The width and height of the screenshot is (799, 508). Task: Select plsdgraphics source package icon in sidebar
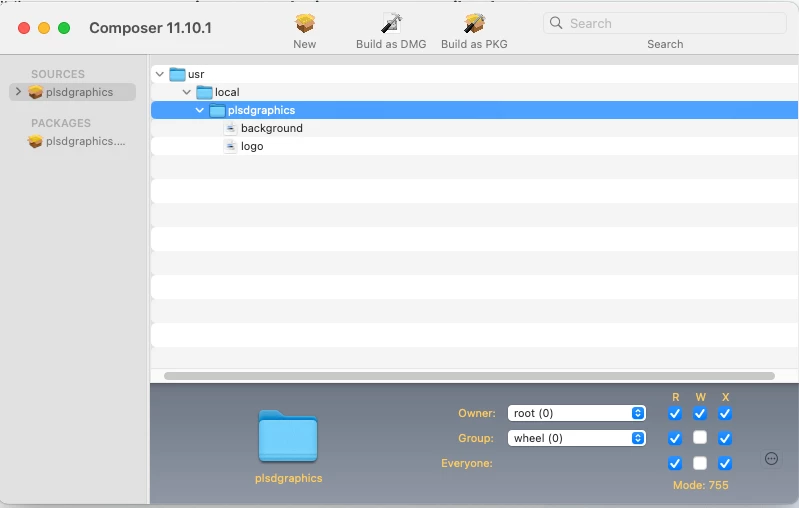[35, 92]
